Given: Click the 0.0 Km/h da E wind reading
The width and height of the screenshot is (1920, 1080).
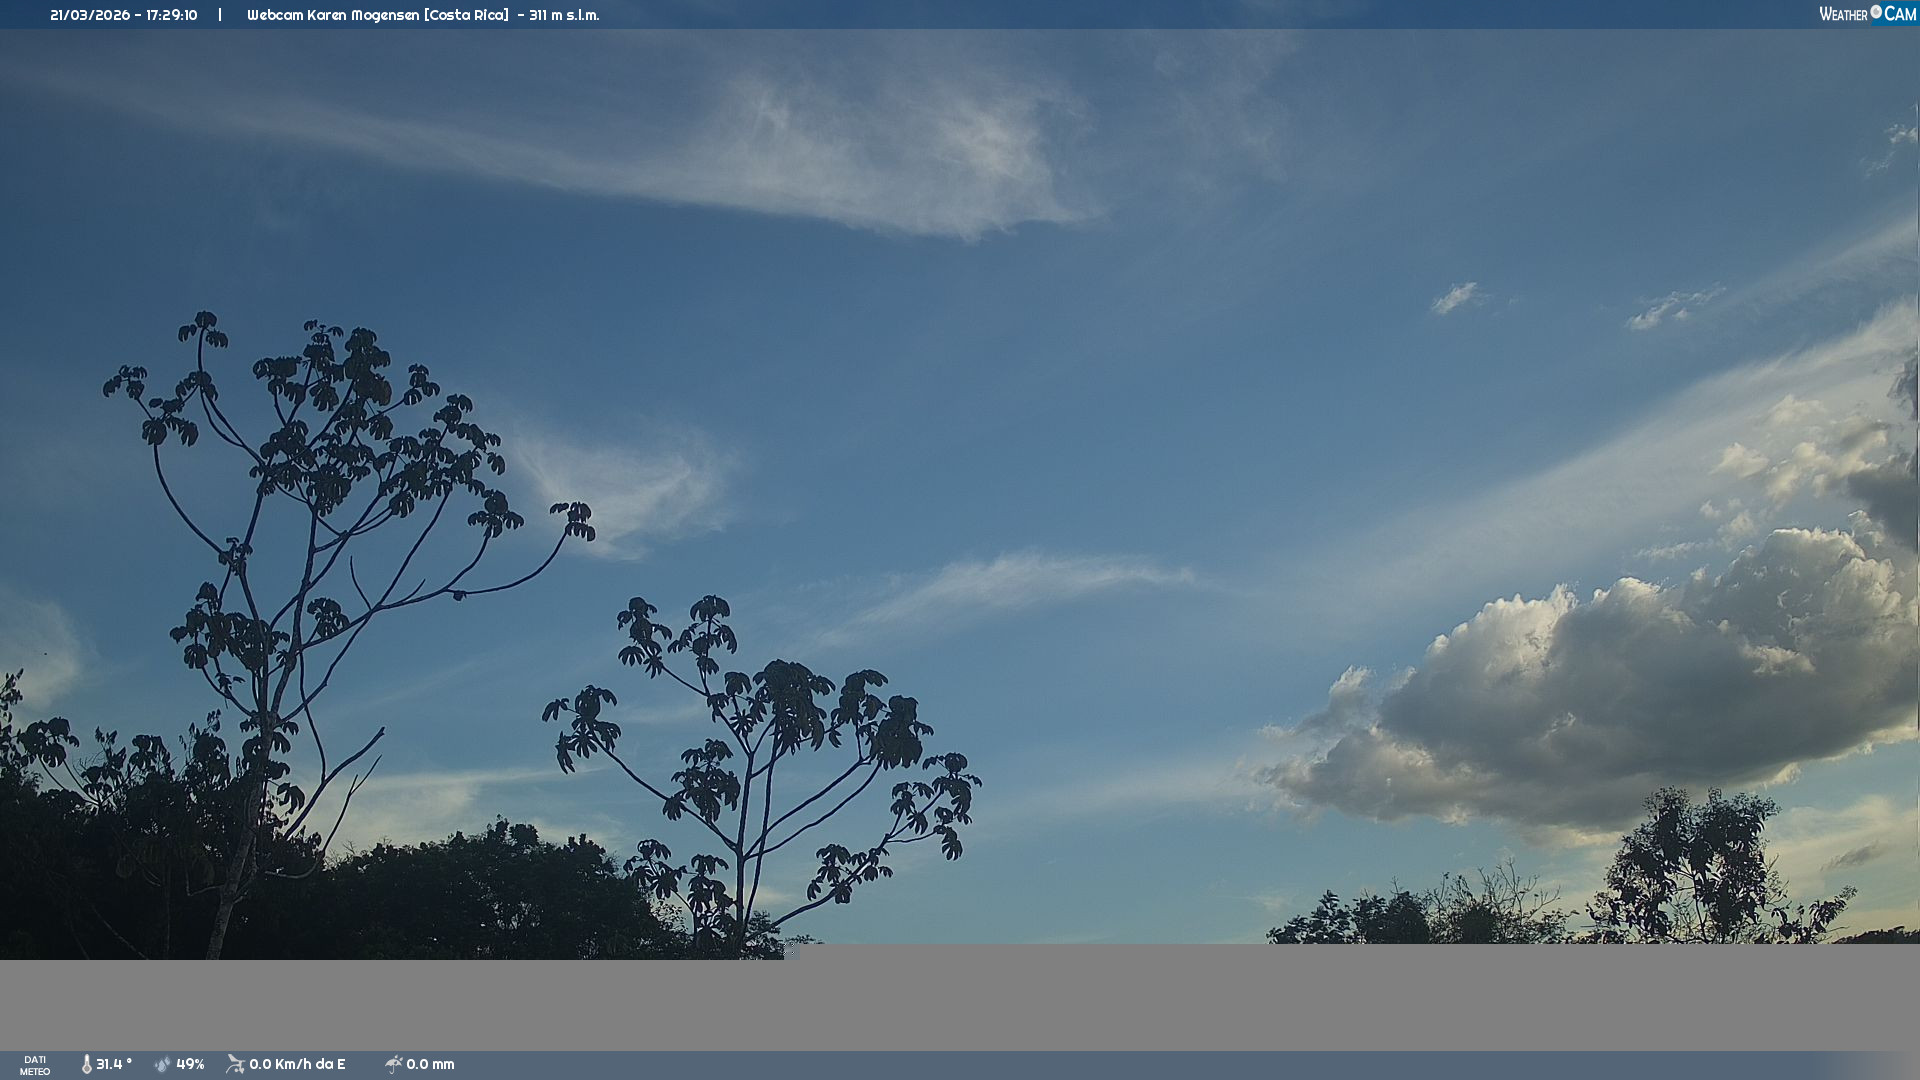Looking at the screenshot, I should [x=297, y=1064].
